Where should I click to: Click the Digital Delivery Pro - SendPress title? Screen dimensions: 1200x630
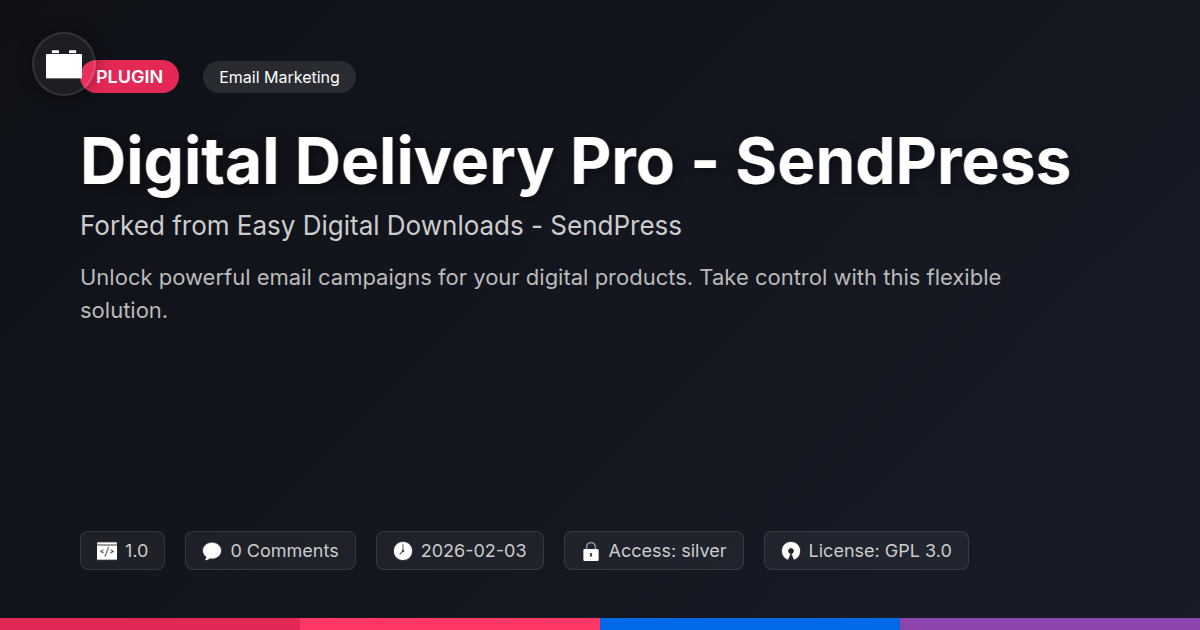pyautogui.click(x=575, y=162)
